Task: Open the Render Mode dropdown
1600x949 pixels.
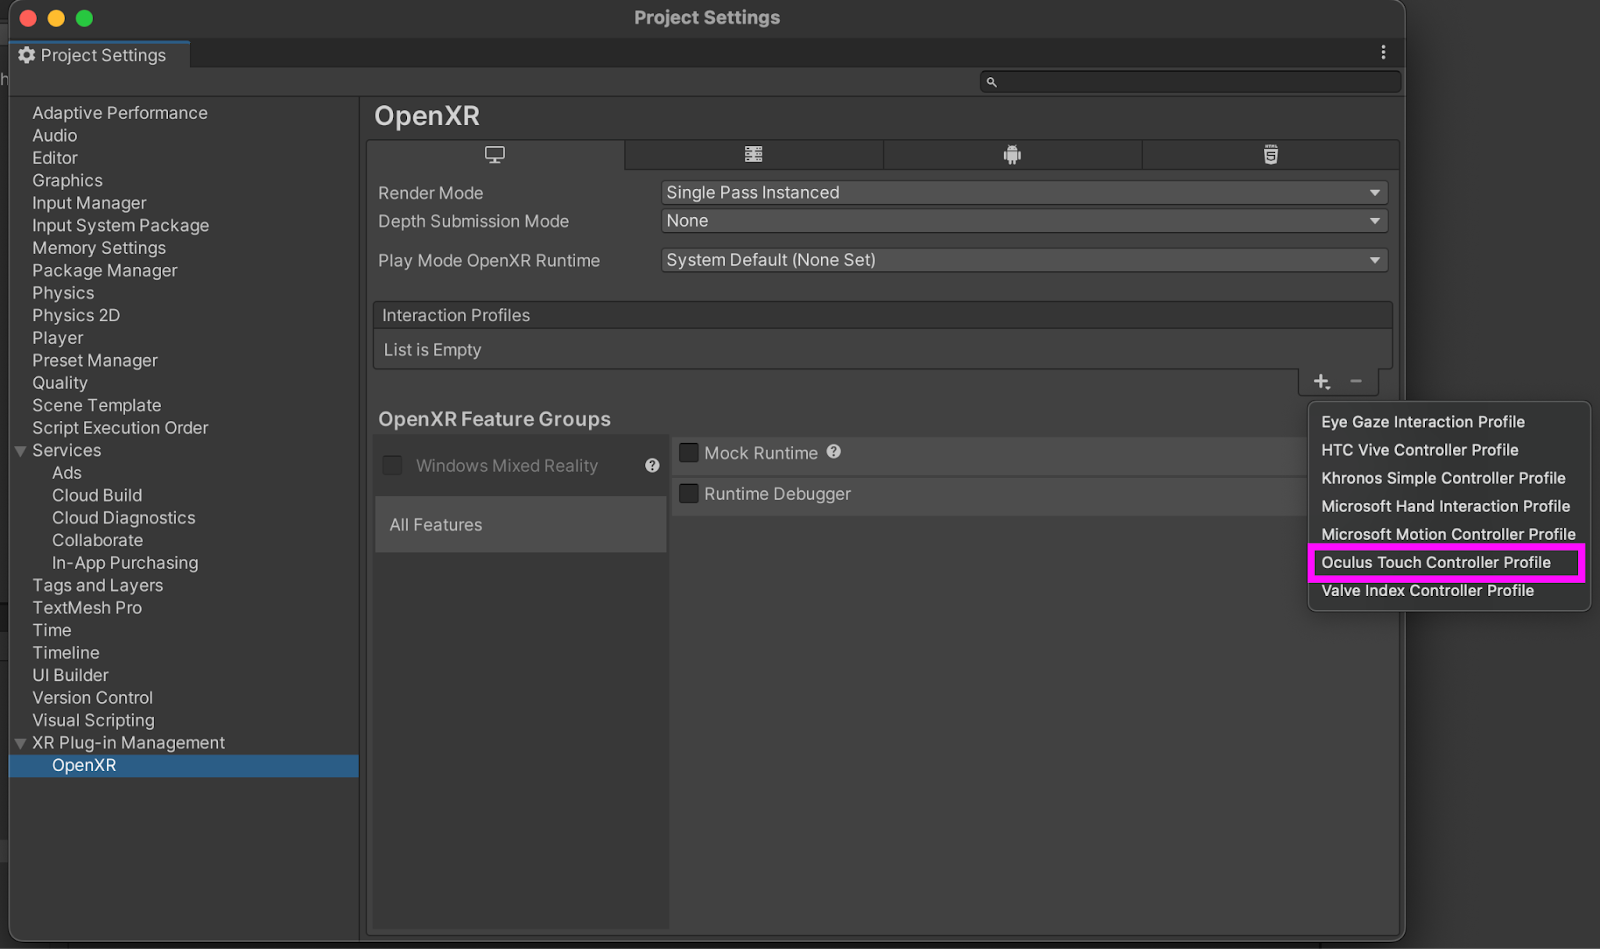Action: click(1024, 192)
